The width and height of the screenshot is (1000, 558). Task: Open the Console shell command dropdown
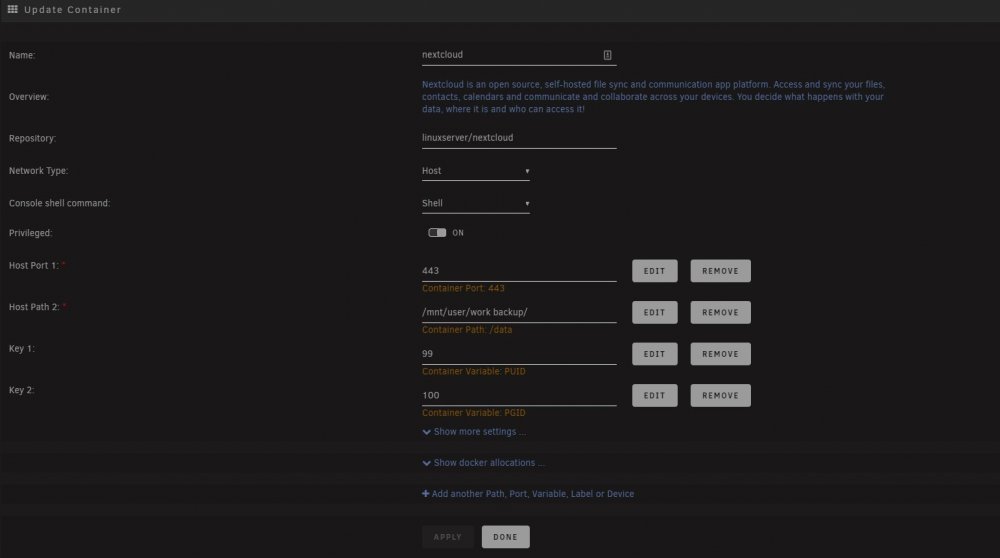[x=476, y=203]
